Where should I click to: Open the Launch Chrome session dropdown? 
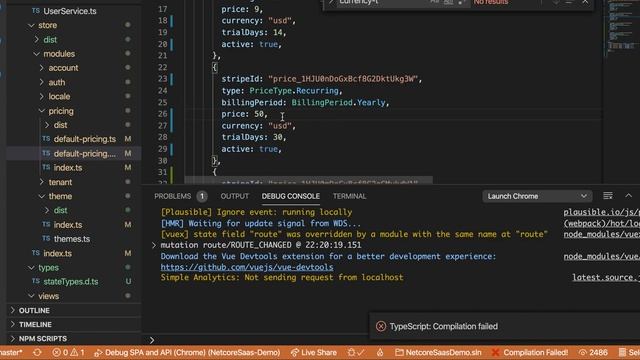coord(537,196)
